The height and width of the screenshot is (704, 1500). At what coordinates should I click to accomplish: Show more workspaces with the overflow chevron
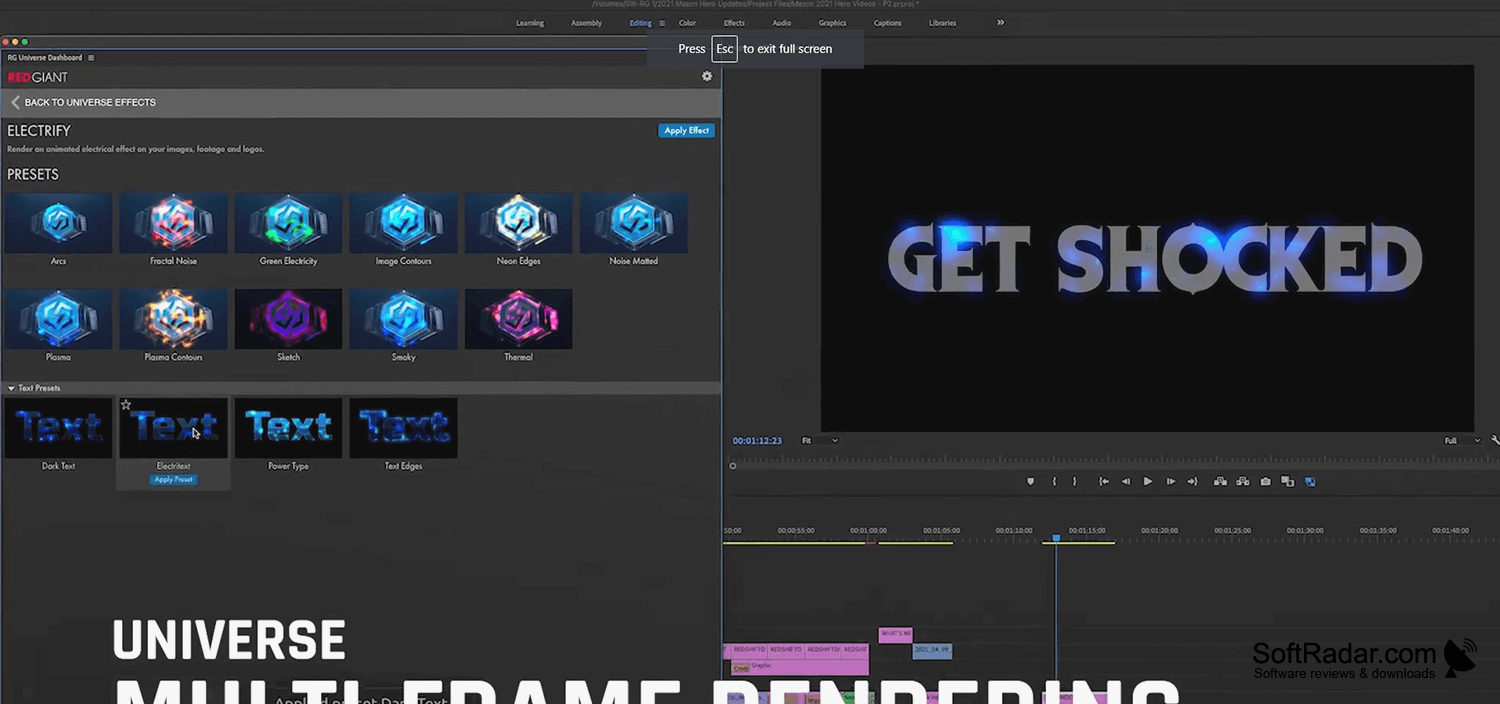[x=1000, y=22]
